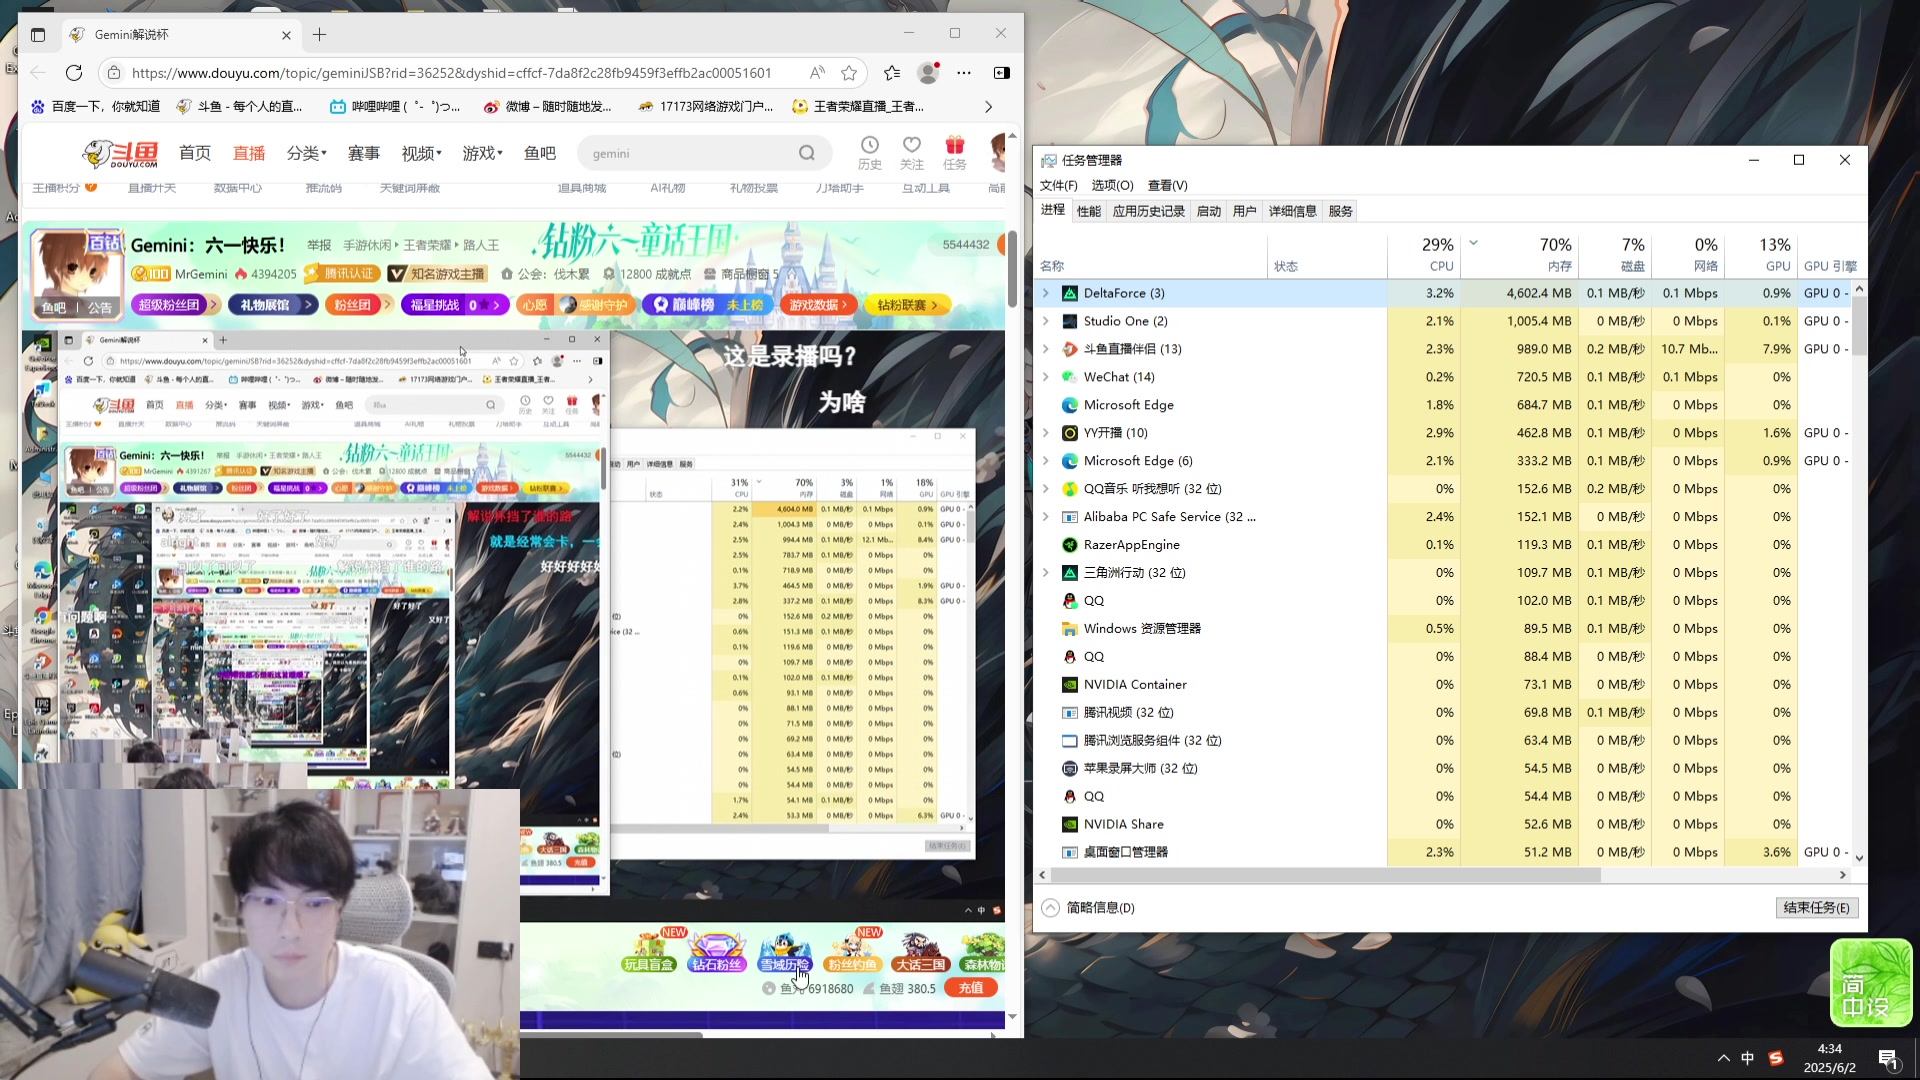Open Edge settings and more menu

[x=964, y=72]
